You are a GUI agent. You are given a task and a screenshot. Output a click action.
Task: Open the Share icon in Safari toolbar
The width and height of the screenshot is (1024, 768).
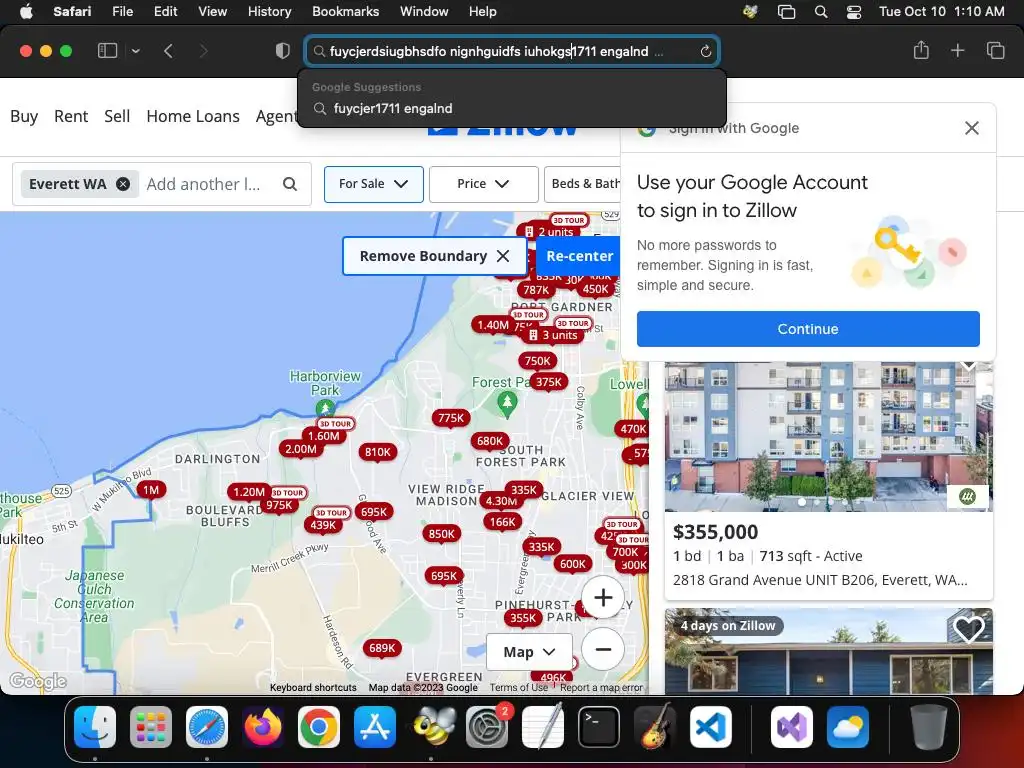(x=921, y=50)
